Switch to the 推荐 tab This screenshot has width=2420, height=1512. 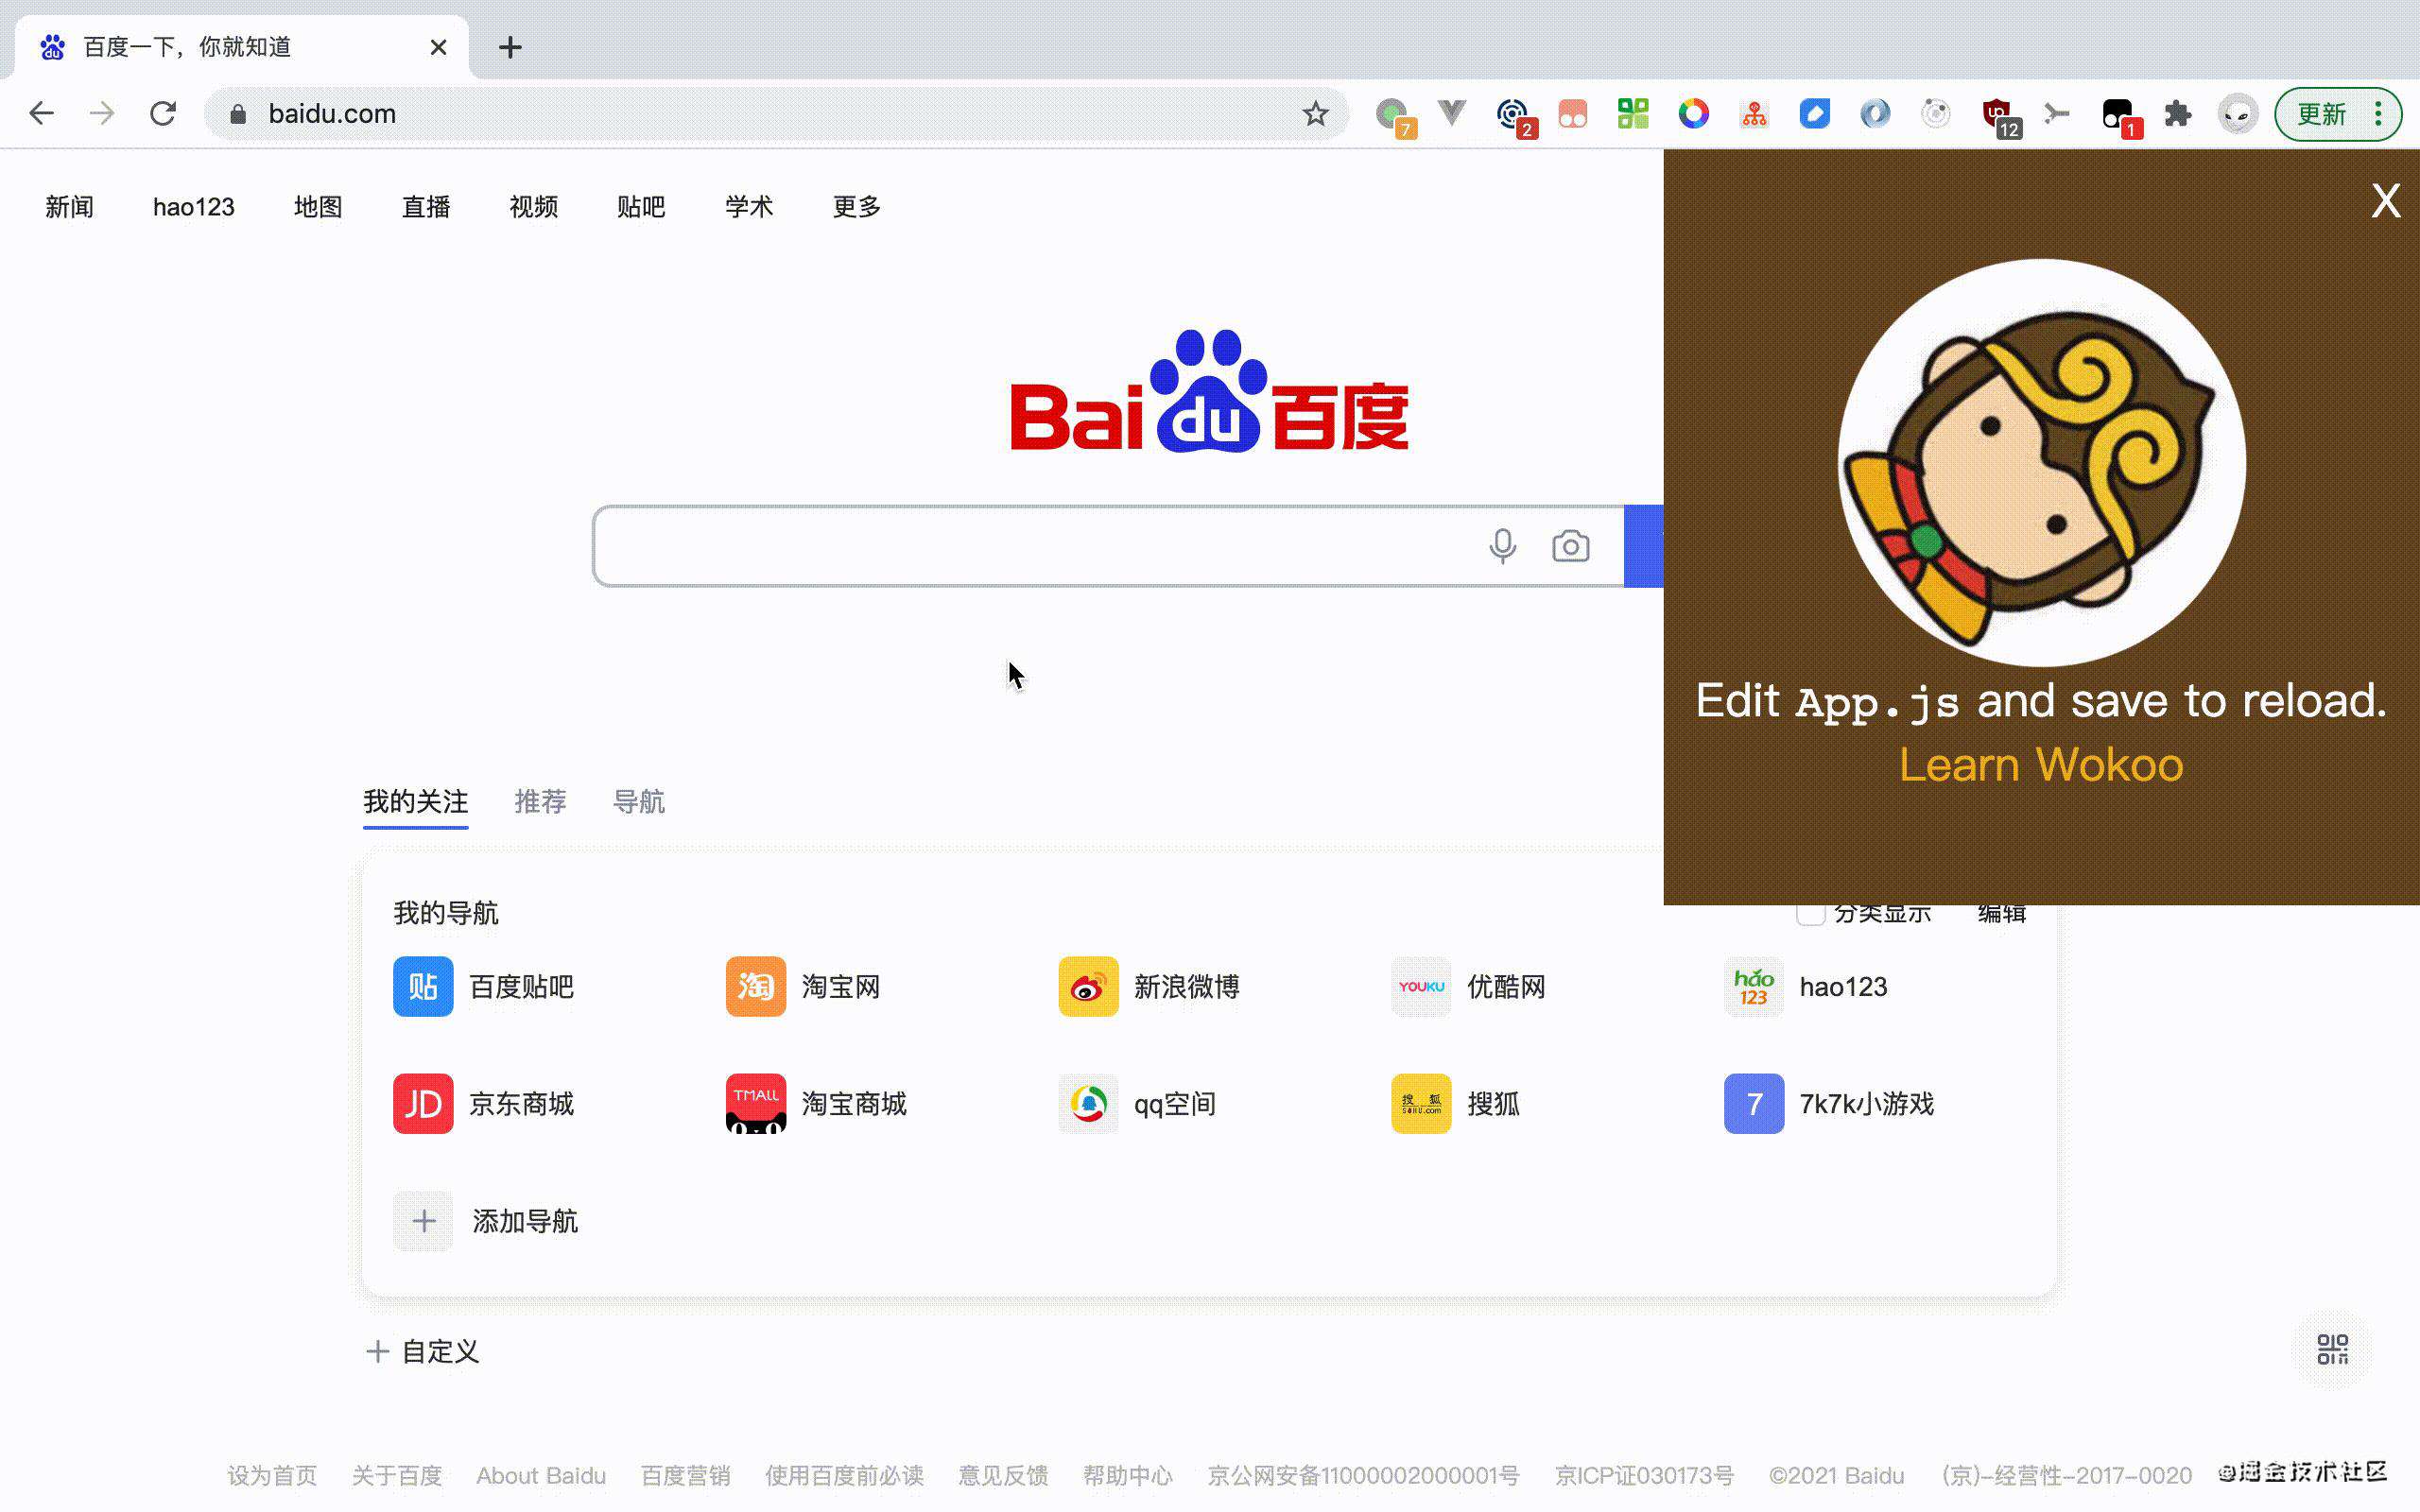click(x=540, y=801)
